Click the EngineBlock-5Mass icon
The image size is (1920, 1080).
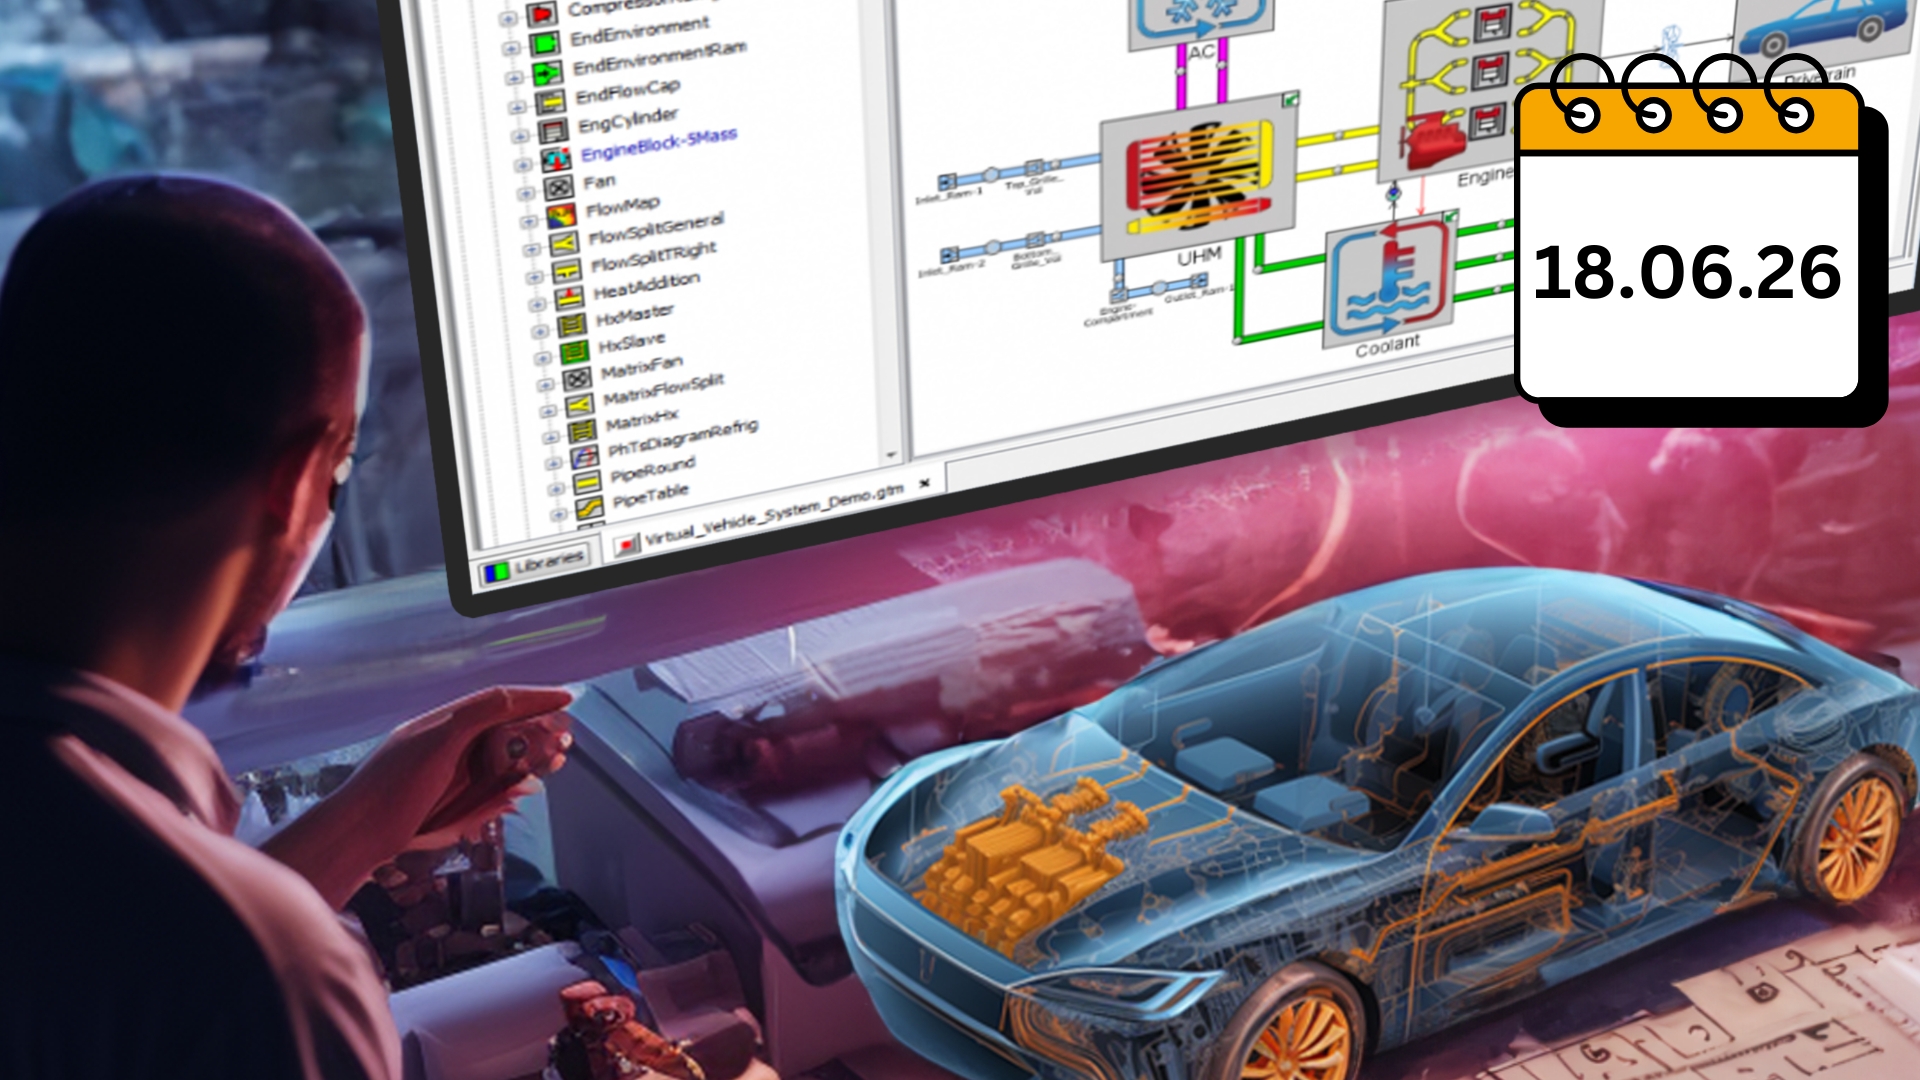click(555, 160)
